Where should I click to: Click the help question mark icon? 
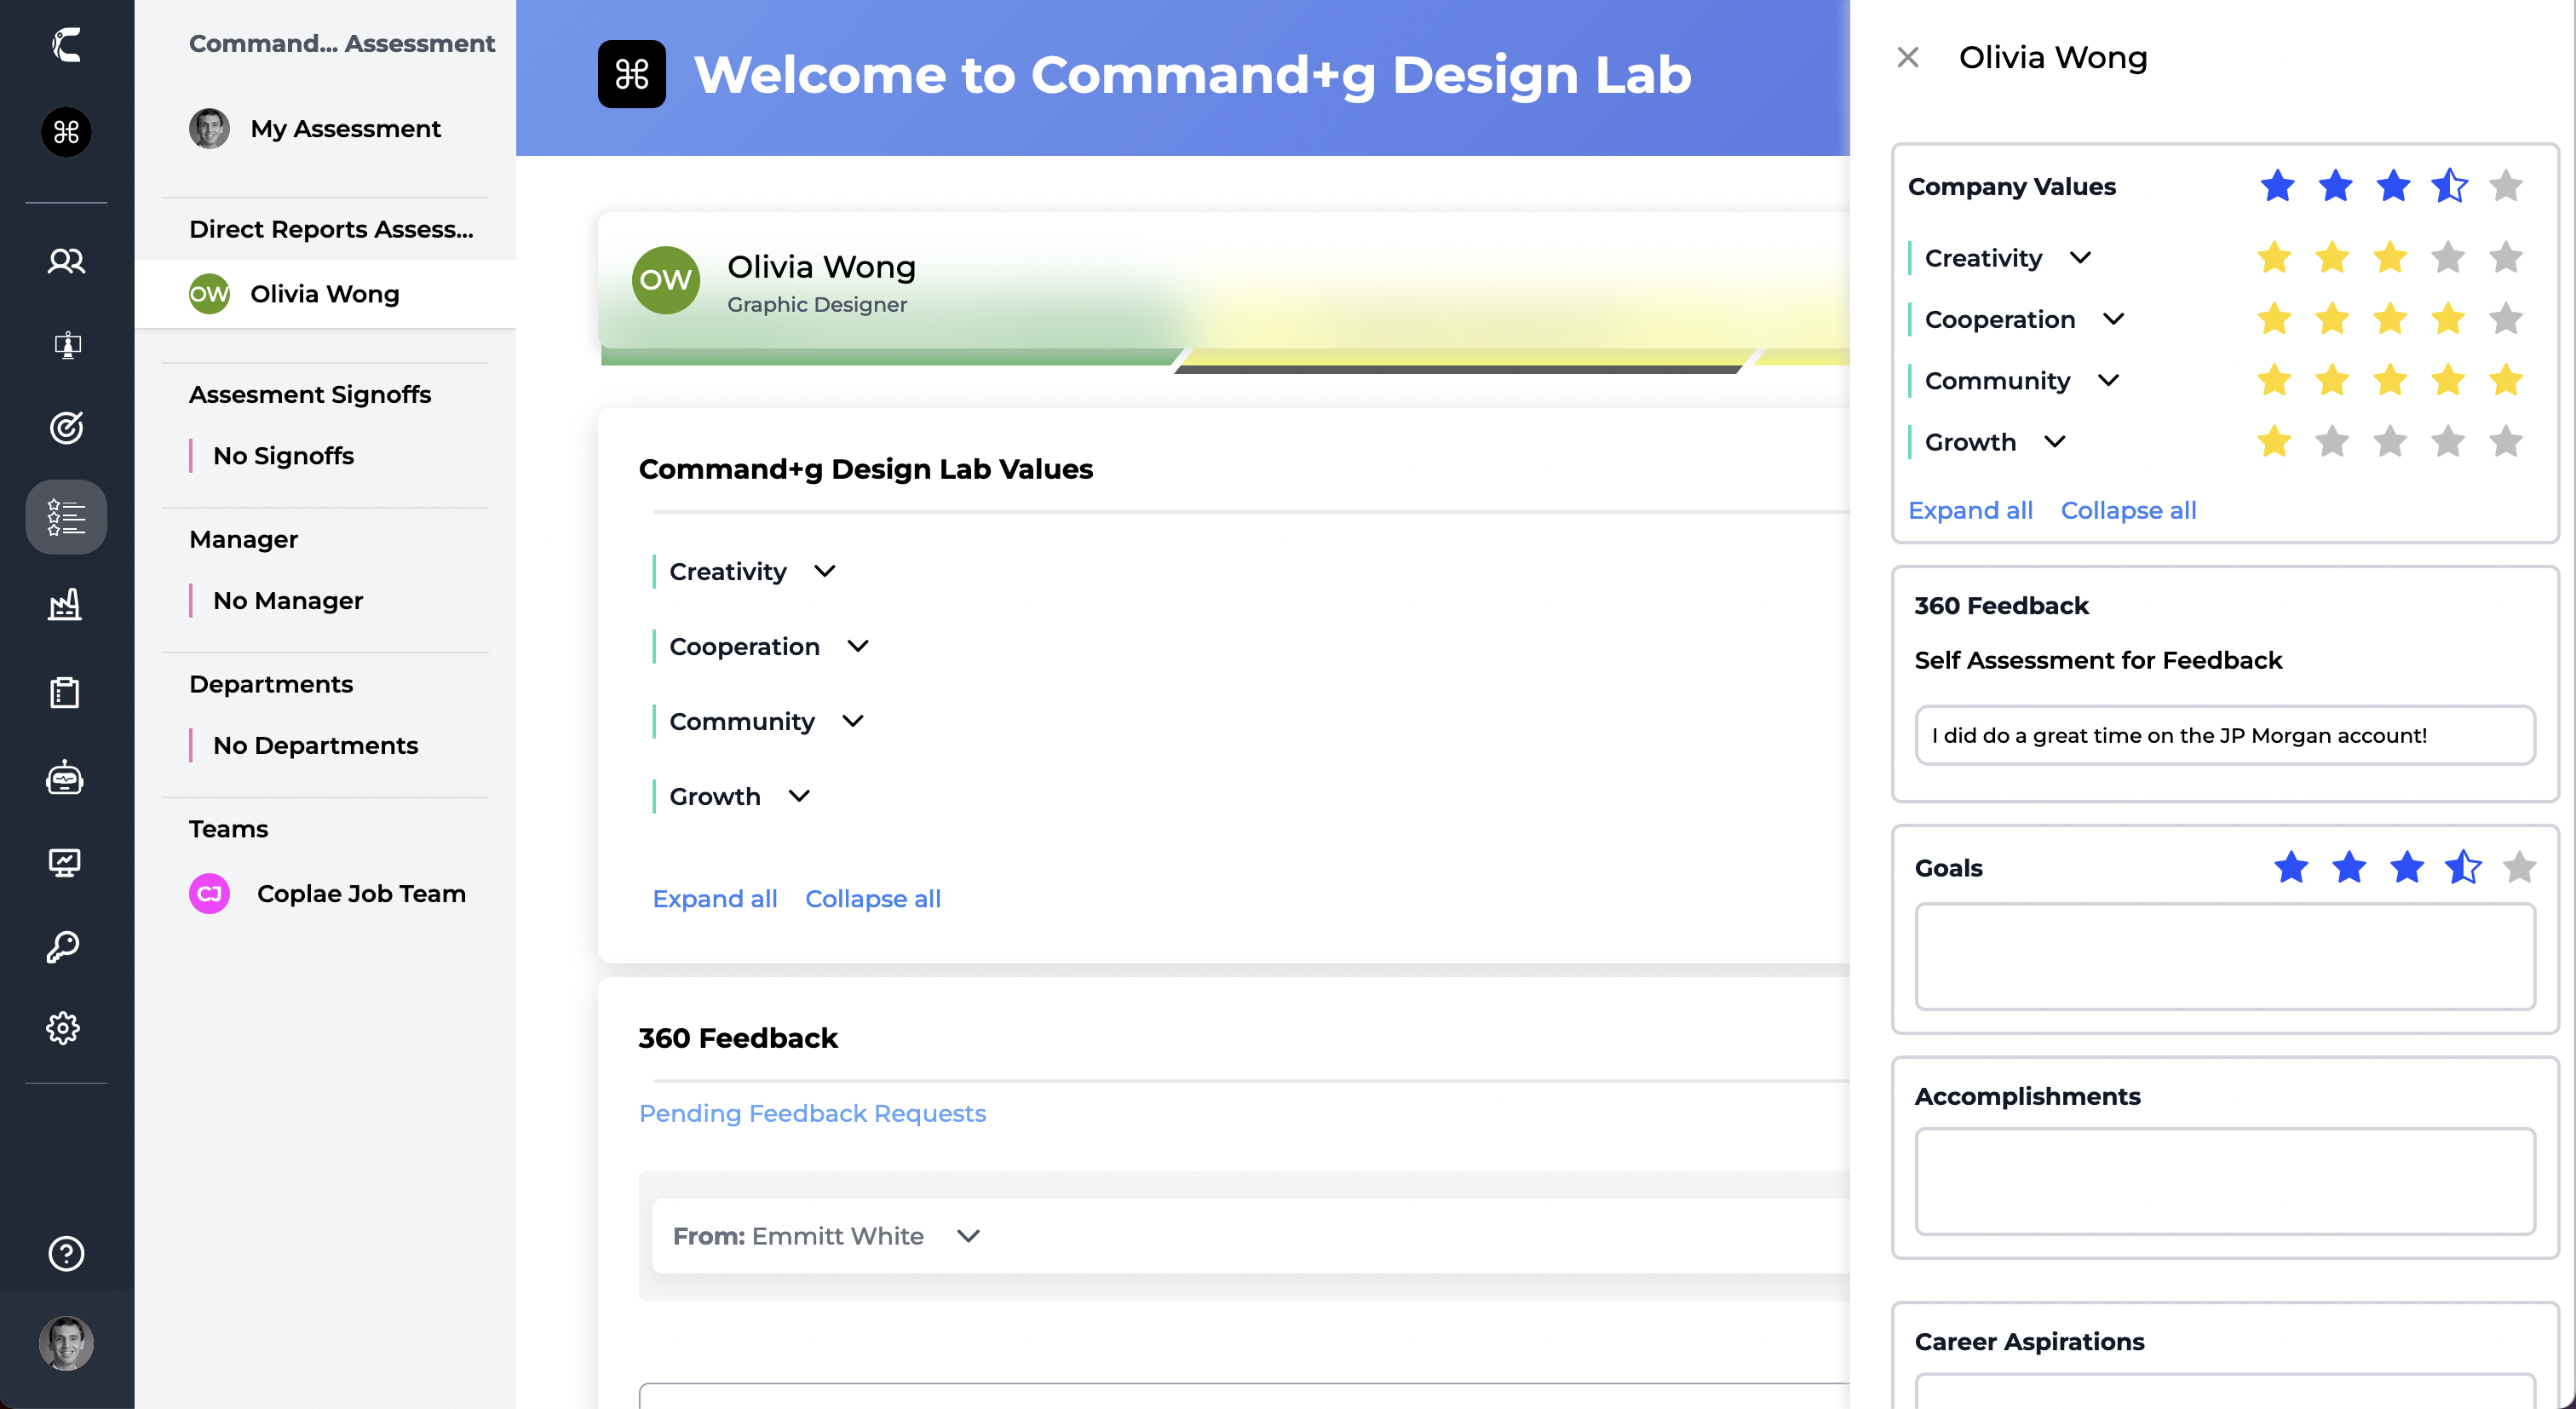(66, 1253)
